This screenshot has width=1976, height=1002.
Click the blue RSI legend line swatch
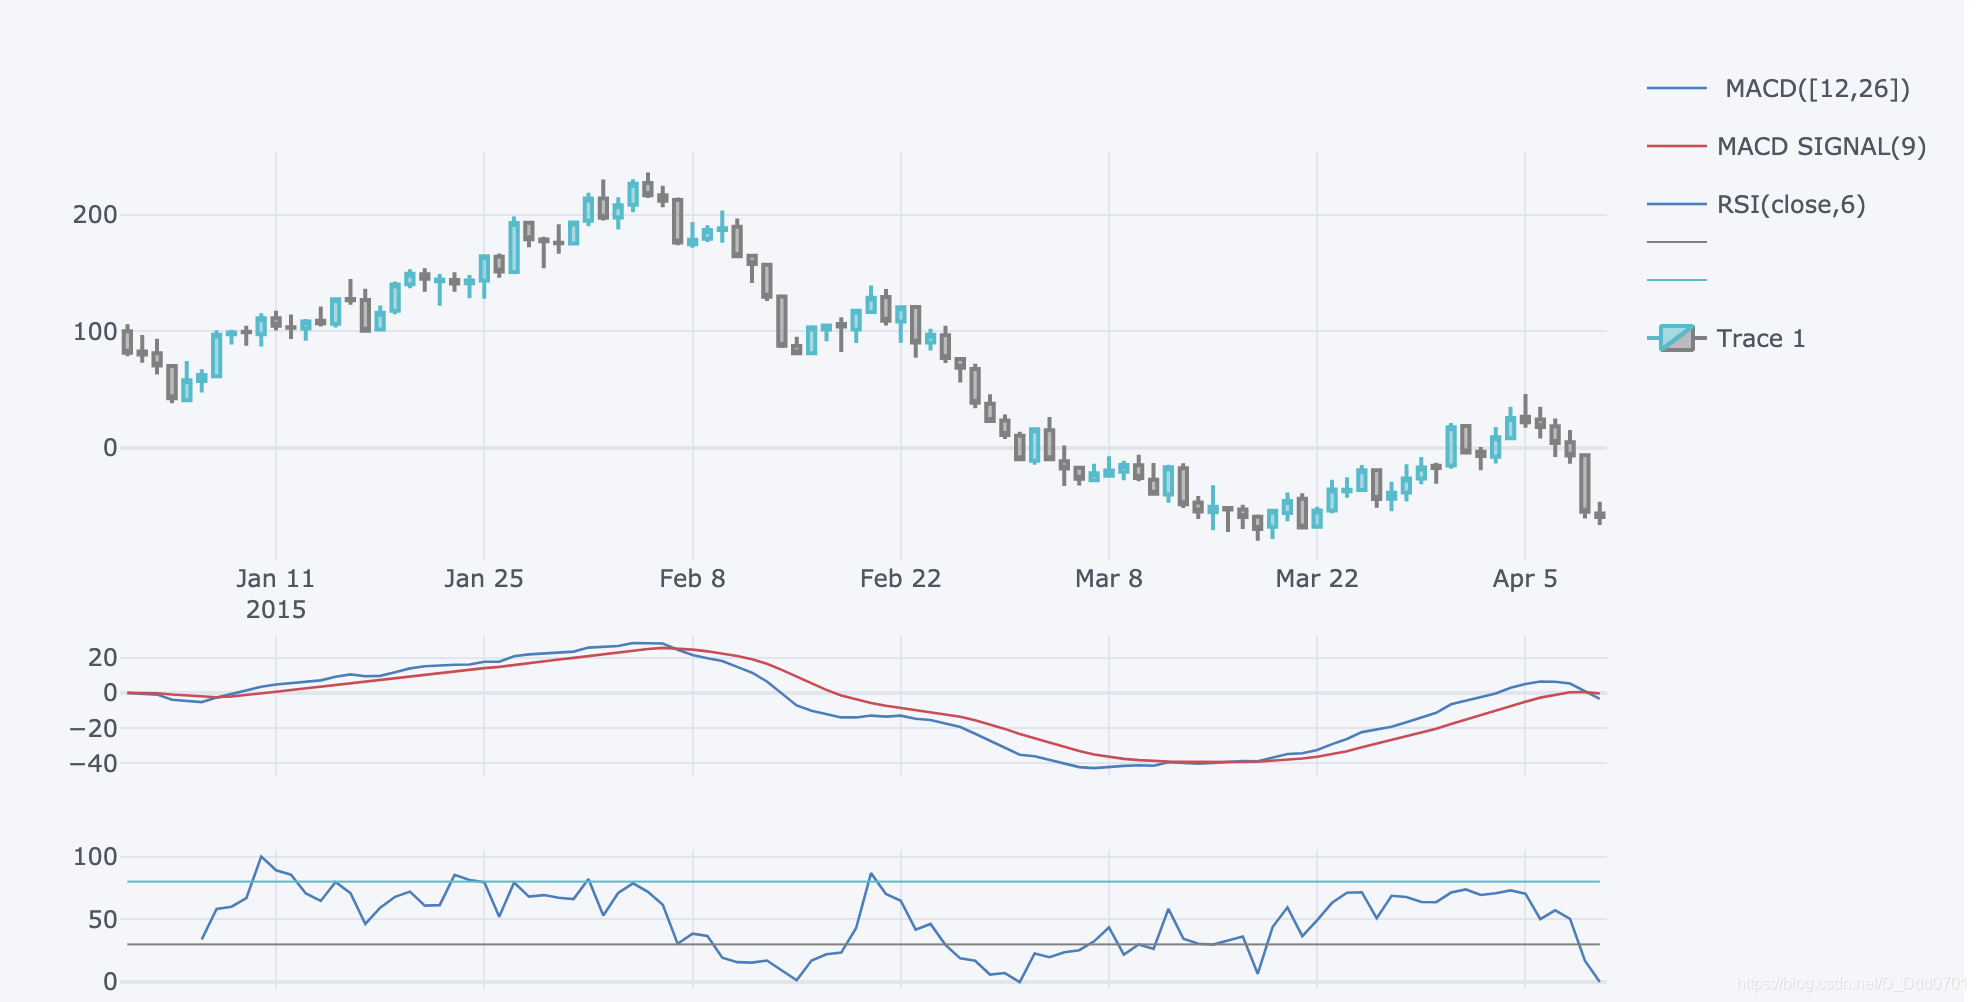point(1677,205)
